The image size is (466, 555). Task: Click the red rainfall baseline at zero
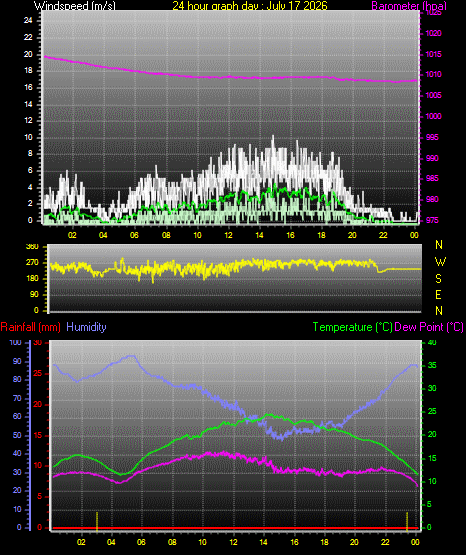coord(235,528)
